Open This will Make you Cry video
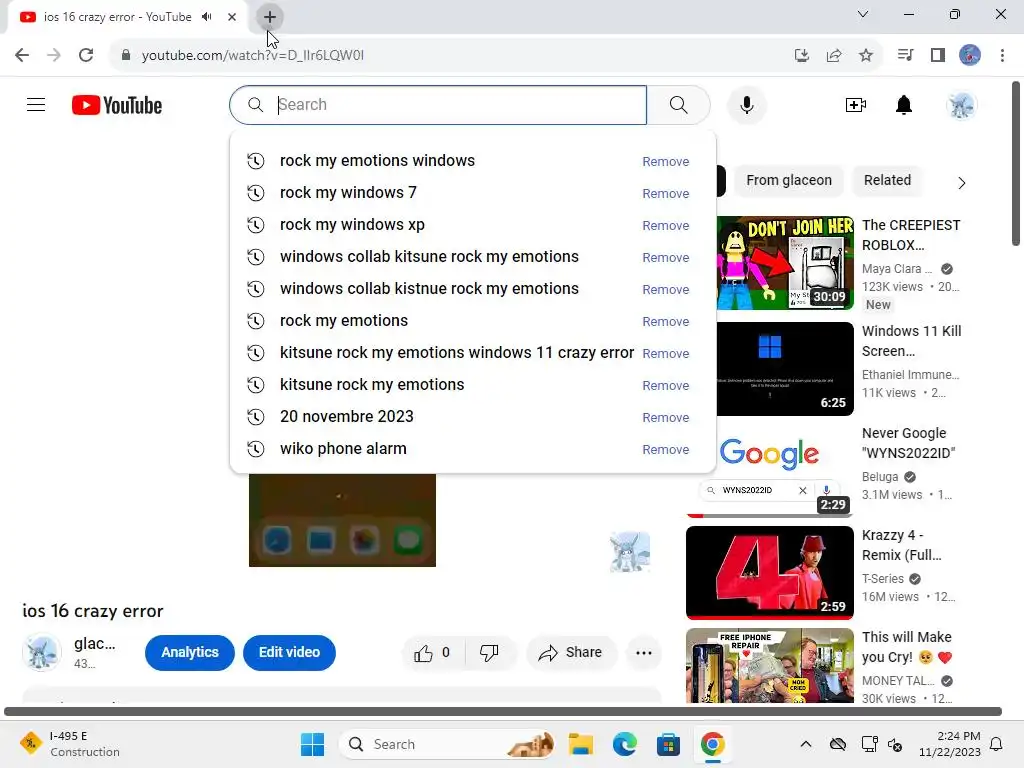The height and width of the screenshot is (768, 1024). tap(769, 665)
